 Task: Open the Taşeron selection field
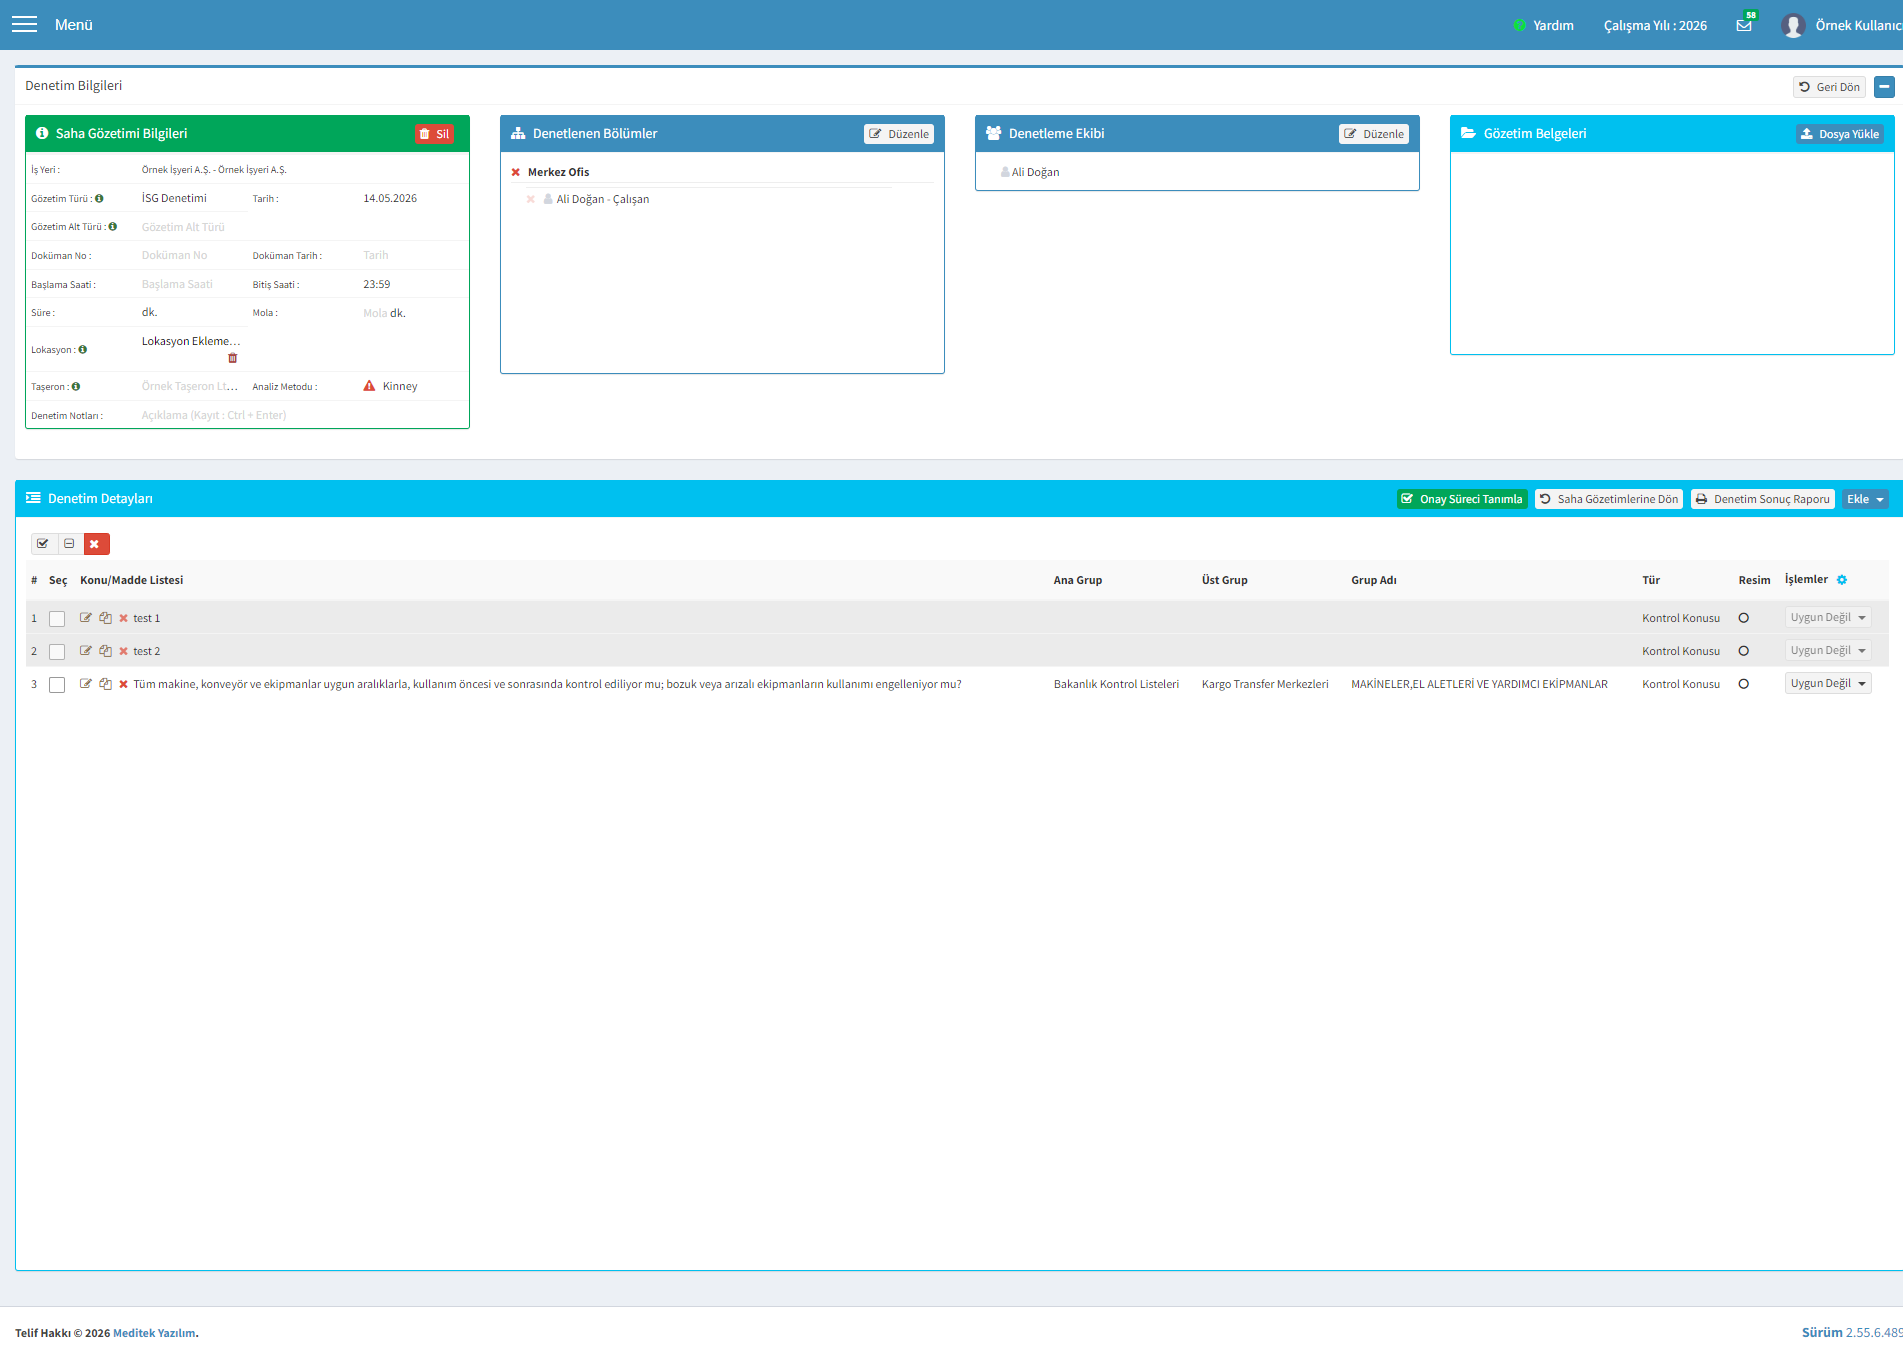point(190,386)
